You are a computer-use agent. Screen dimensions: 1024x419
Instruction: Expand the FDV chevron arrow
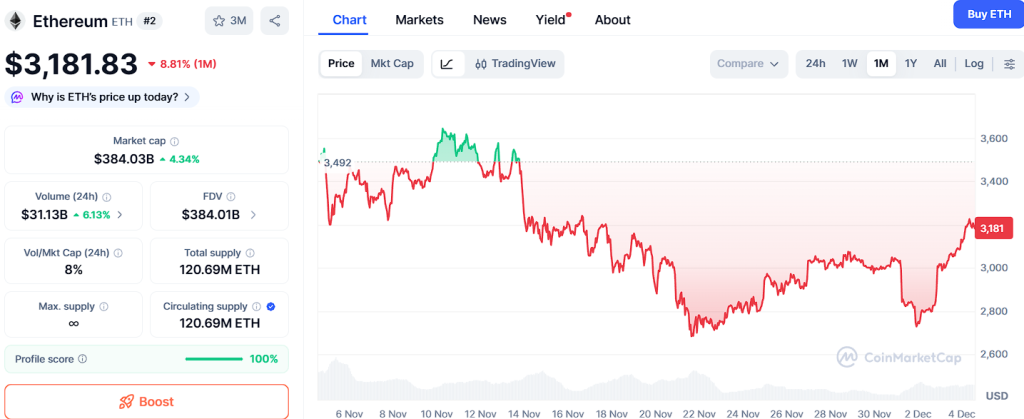tap(253, 215)
